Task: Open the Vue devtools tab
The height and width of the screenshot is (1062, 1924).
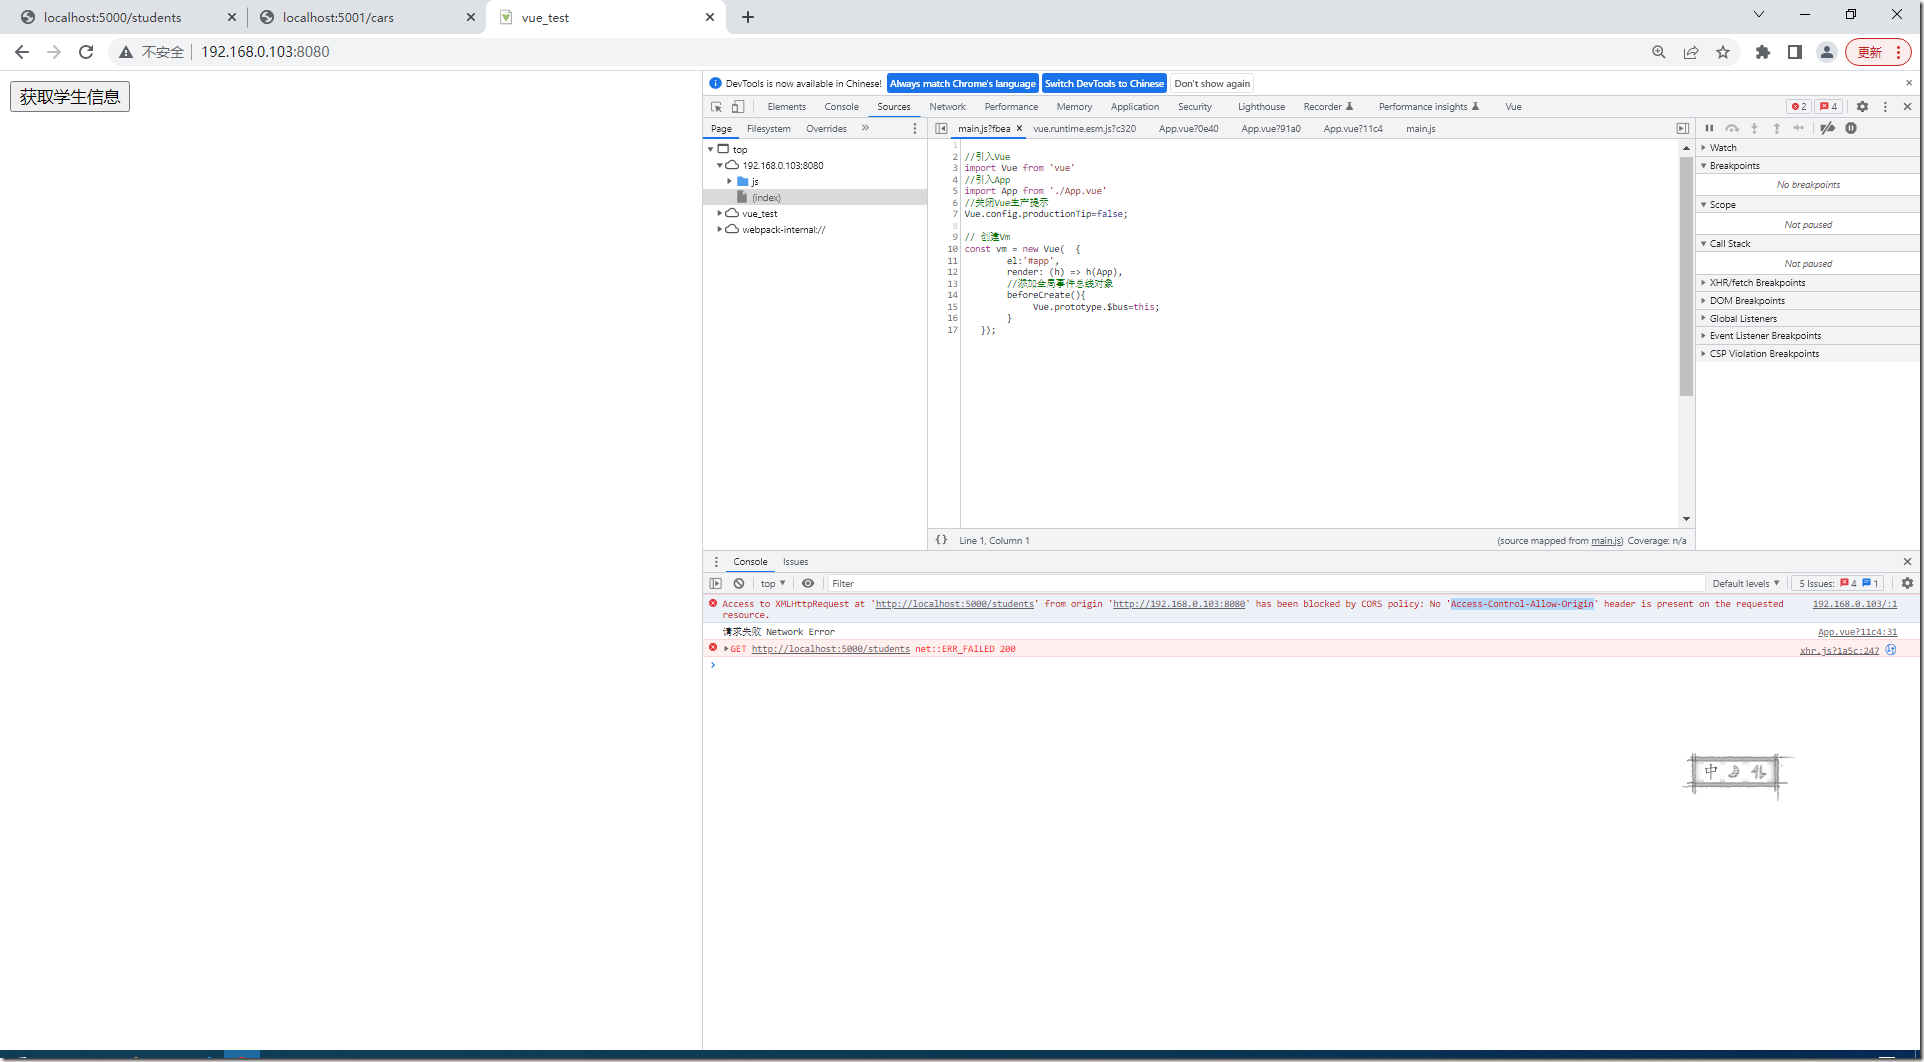Action: point(1513,107)
